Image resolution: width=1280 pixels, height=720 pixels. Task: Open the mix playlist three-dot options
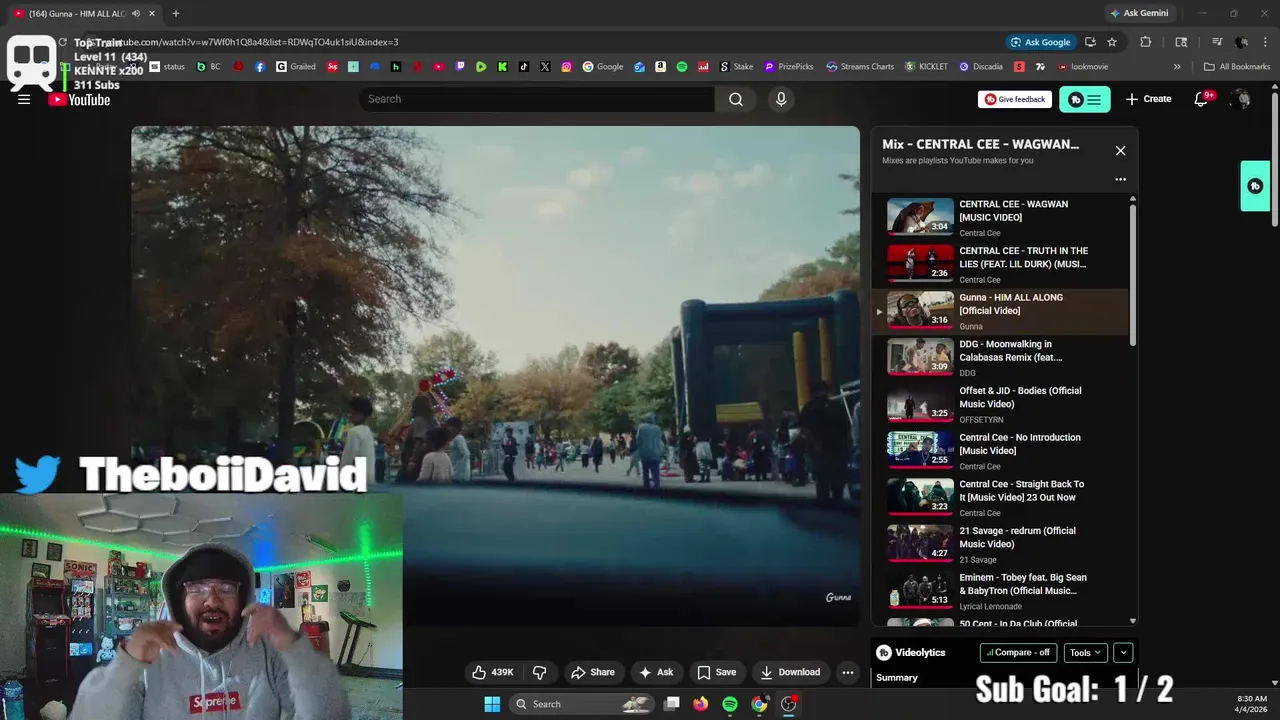[x=1120, y=180]
